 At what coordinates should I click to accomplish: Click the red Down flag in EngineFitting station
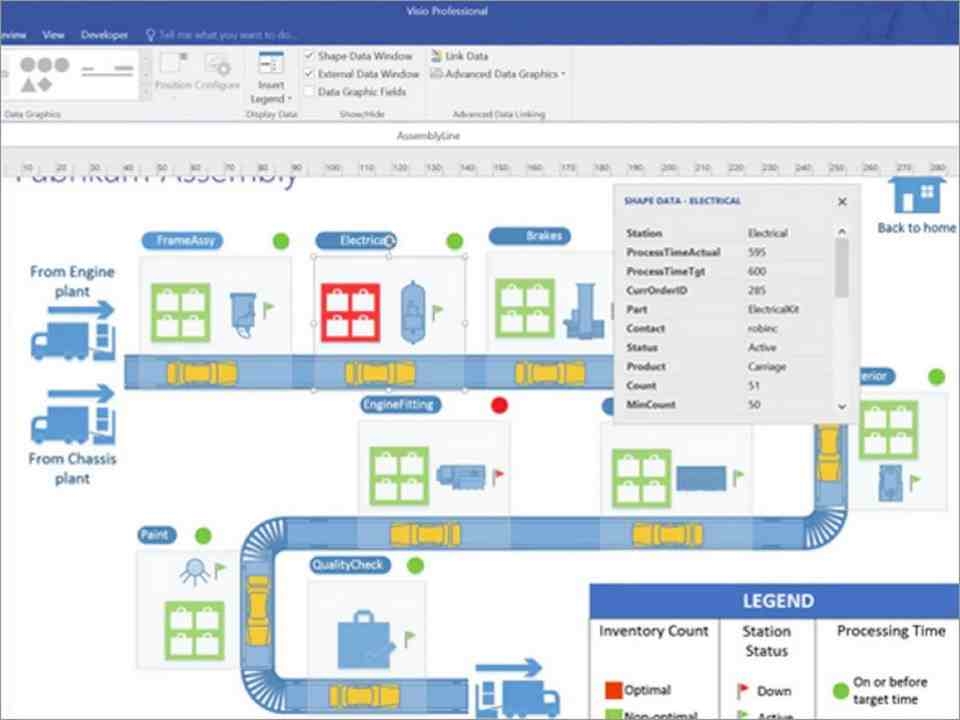[x=498, y=476]
